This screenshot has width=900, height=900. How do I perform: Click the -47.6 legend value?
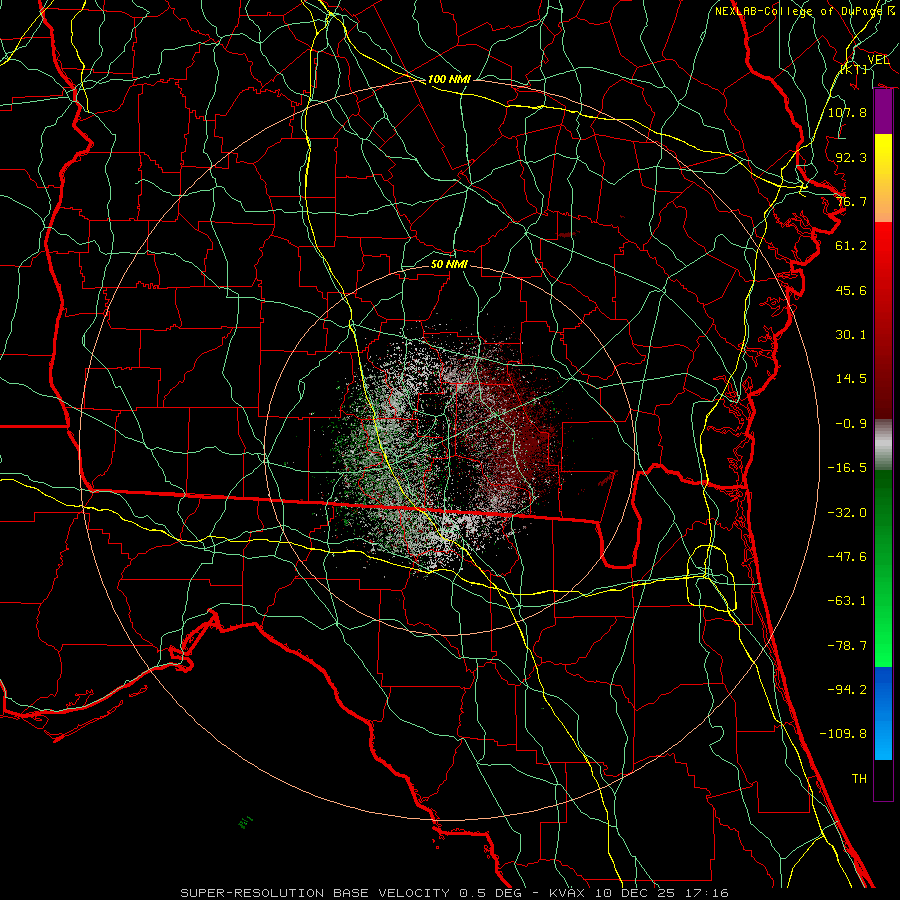pos(847,557)
